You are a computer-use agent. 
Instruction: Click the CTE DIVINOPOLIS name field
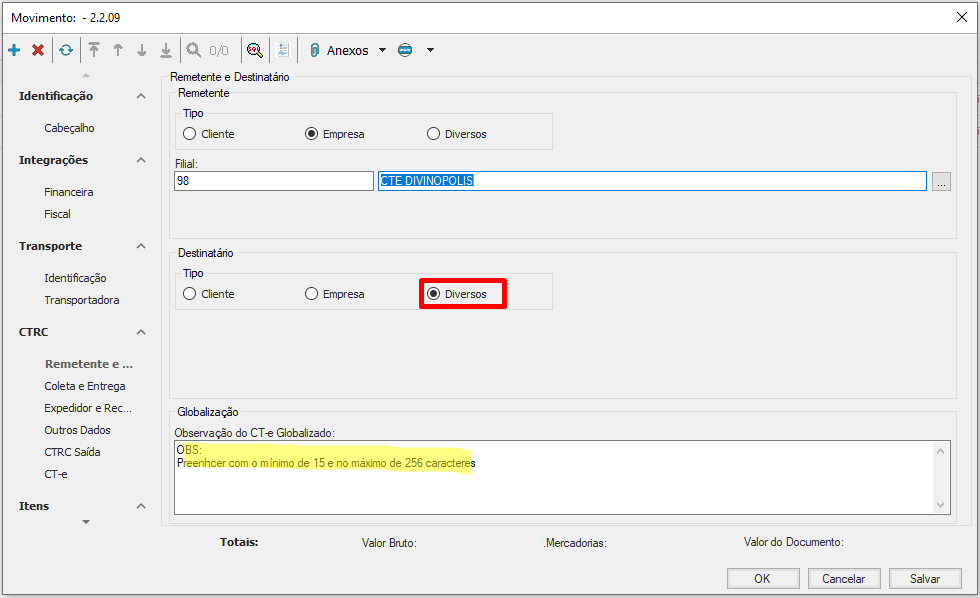tap(652, 181)
